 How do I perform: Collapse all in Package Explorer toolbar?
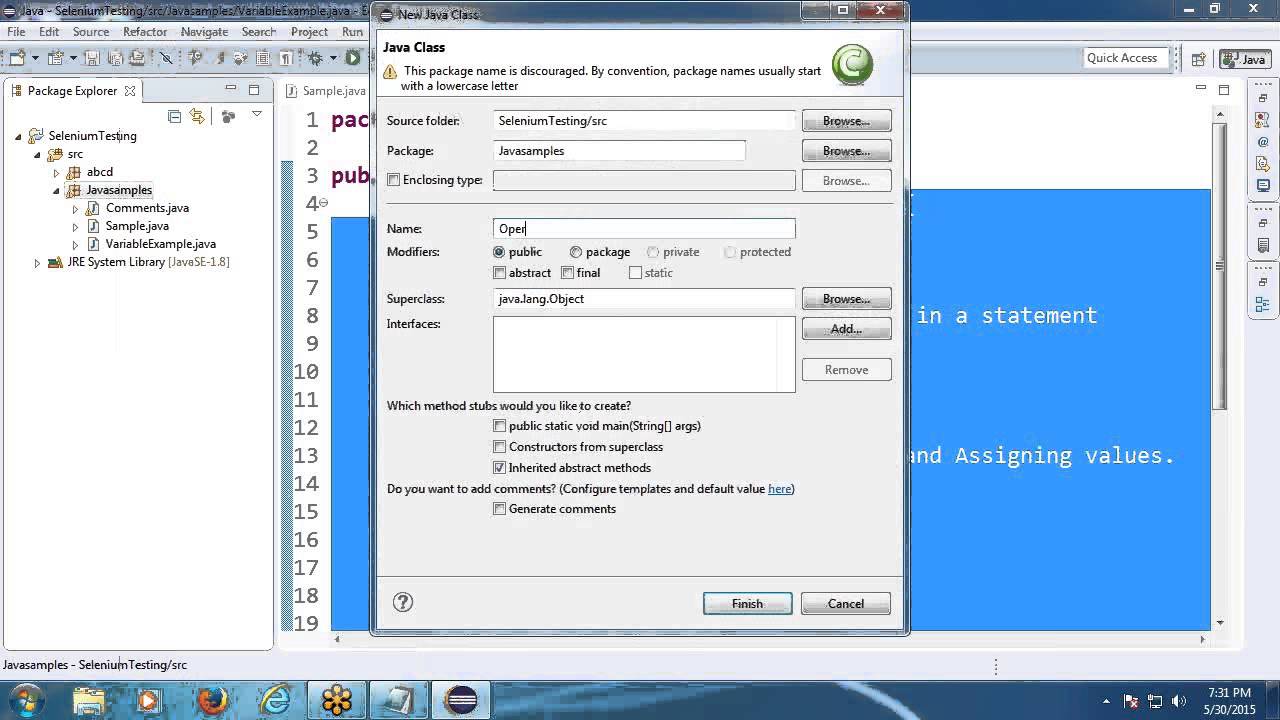(x=174, y=116)
